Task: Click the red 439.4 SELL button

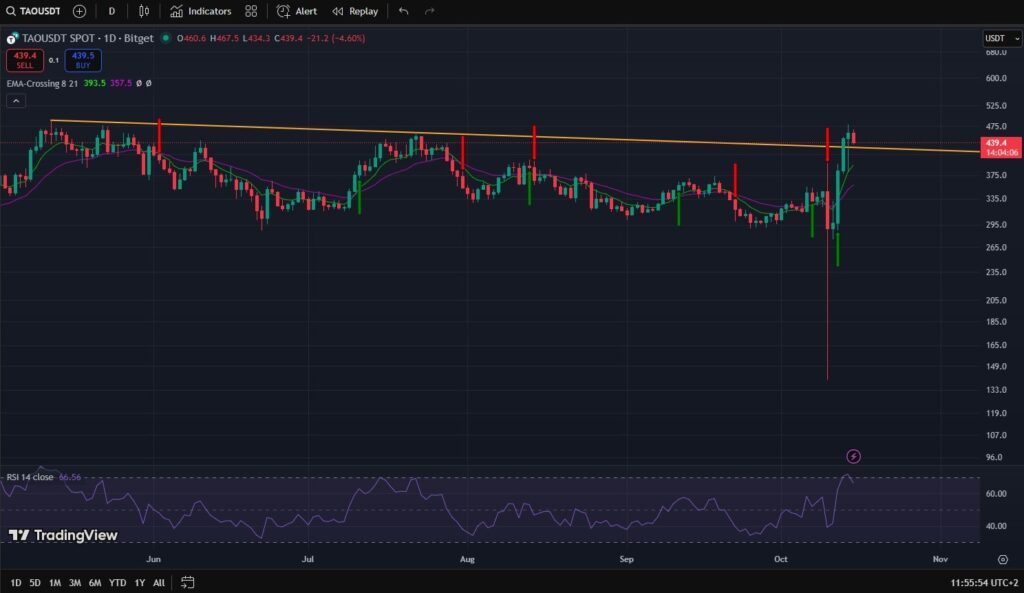Action: [25, 60]
